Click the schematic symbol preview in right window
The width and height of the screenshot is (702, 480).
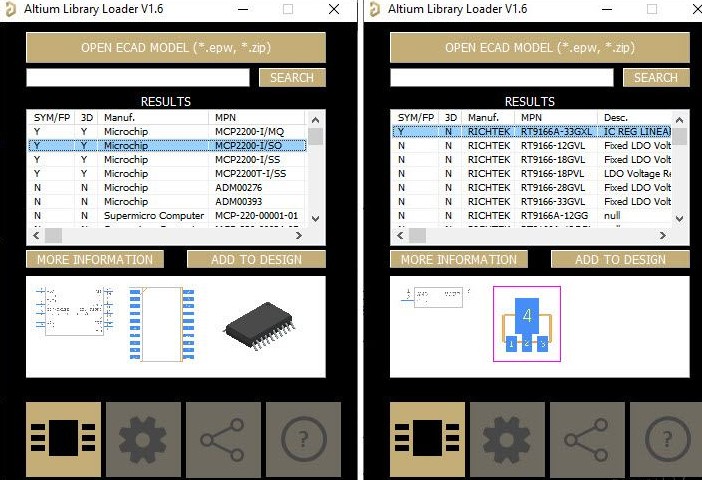point(435,298)
